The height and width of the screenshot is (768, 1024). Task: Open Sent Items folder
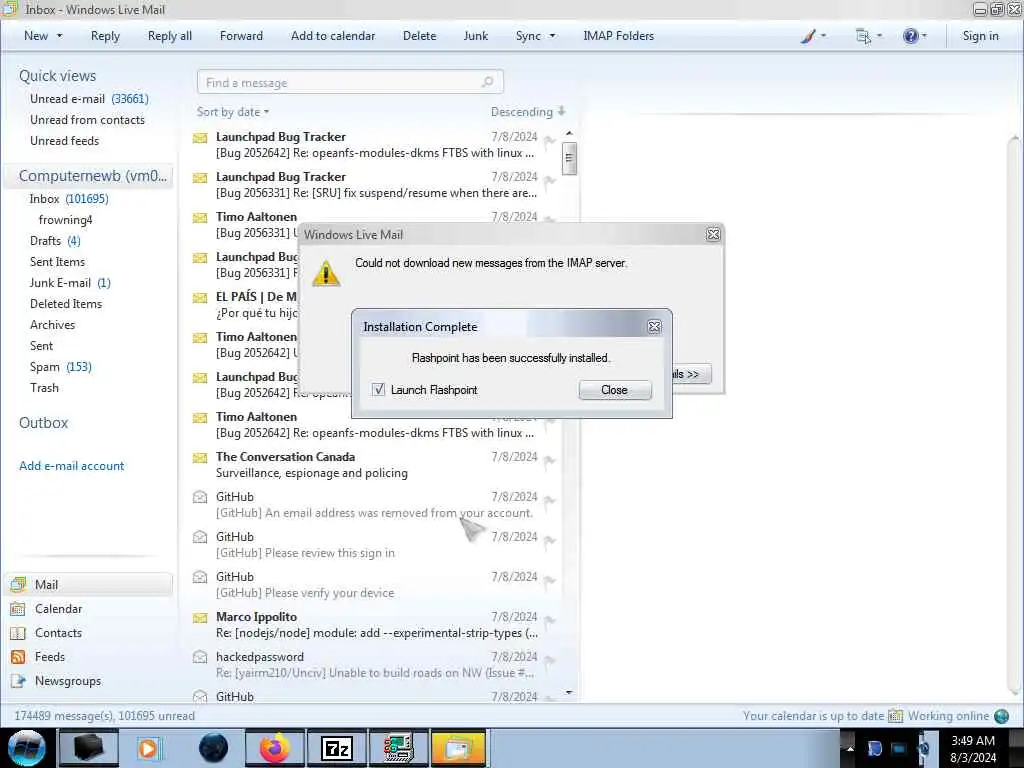click(x=57, y=261)
